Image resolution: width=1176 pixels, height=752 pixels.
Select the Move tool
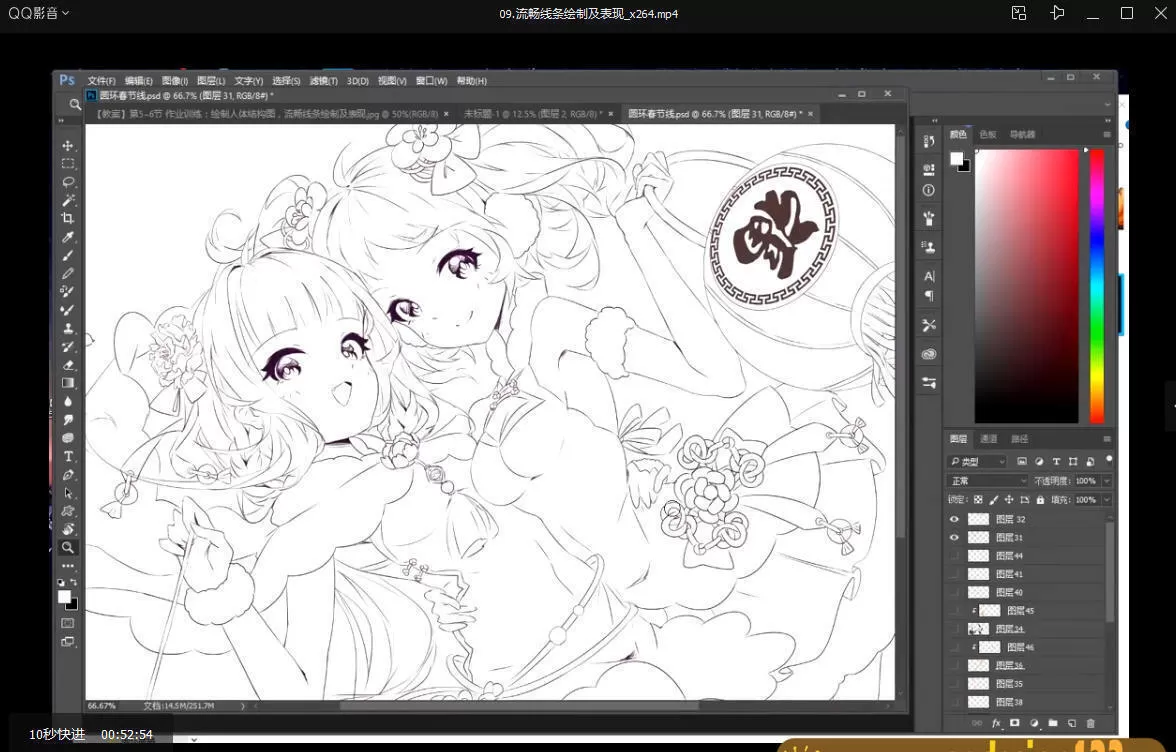(68, 146)
